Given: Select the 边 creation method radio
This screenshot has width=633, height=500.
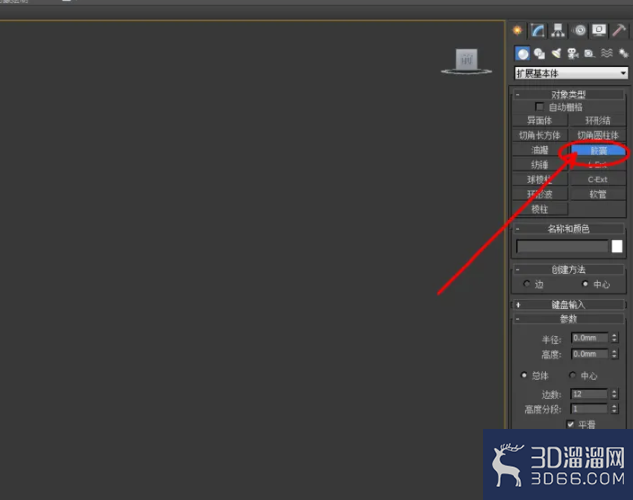Looking at the screenshot, I should click(x=526, y=284).
